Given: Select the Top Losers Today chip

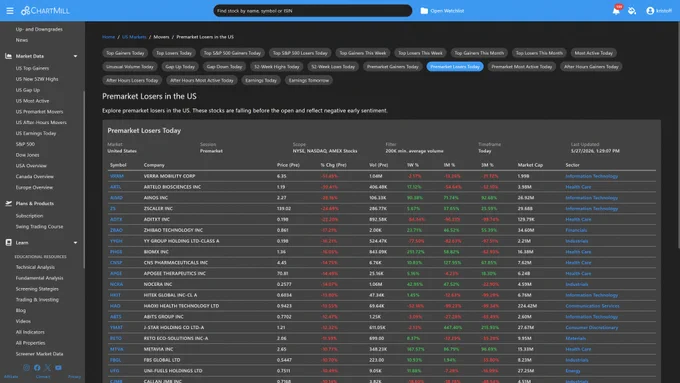Looking at the screenshot, I should pyautogui.click(x=173, y=53).
